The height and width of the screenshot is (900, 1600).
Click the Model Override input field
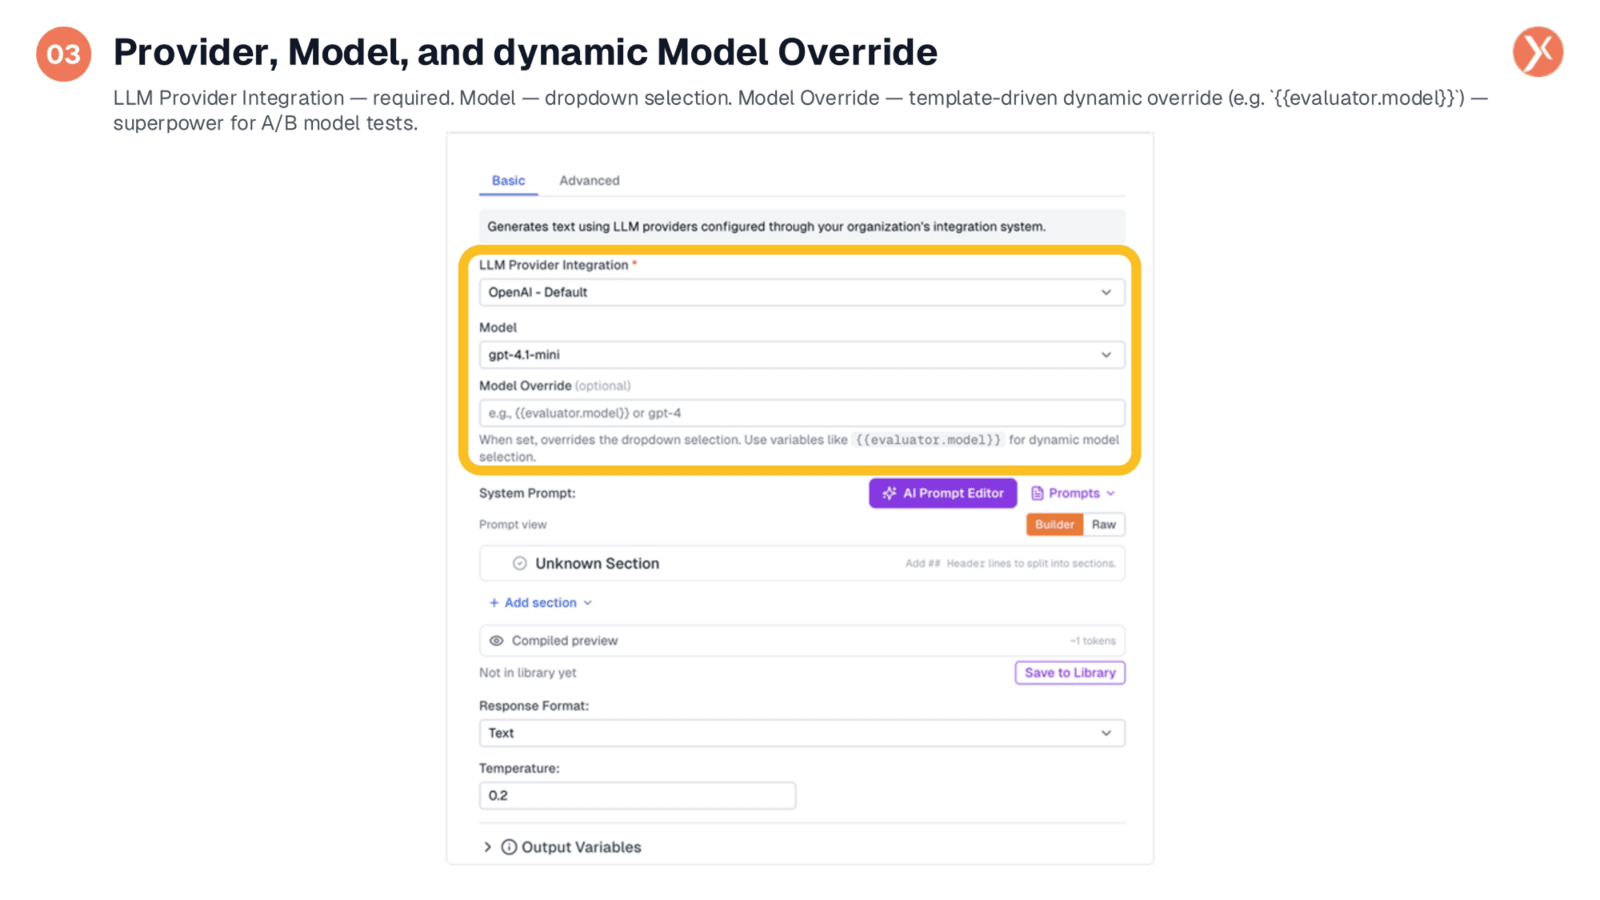(802, 413)
